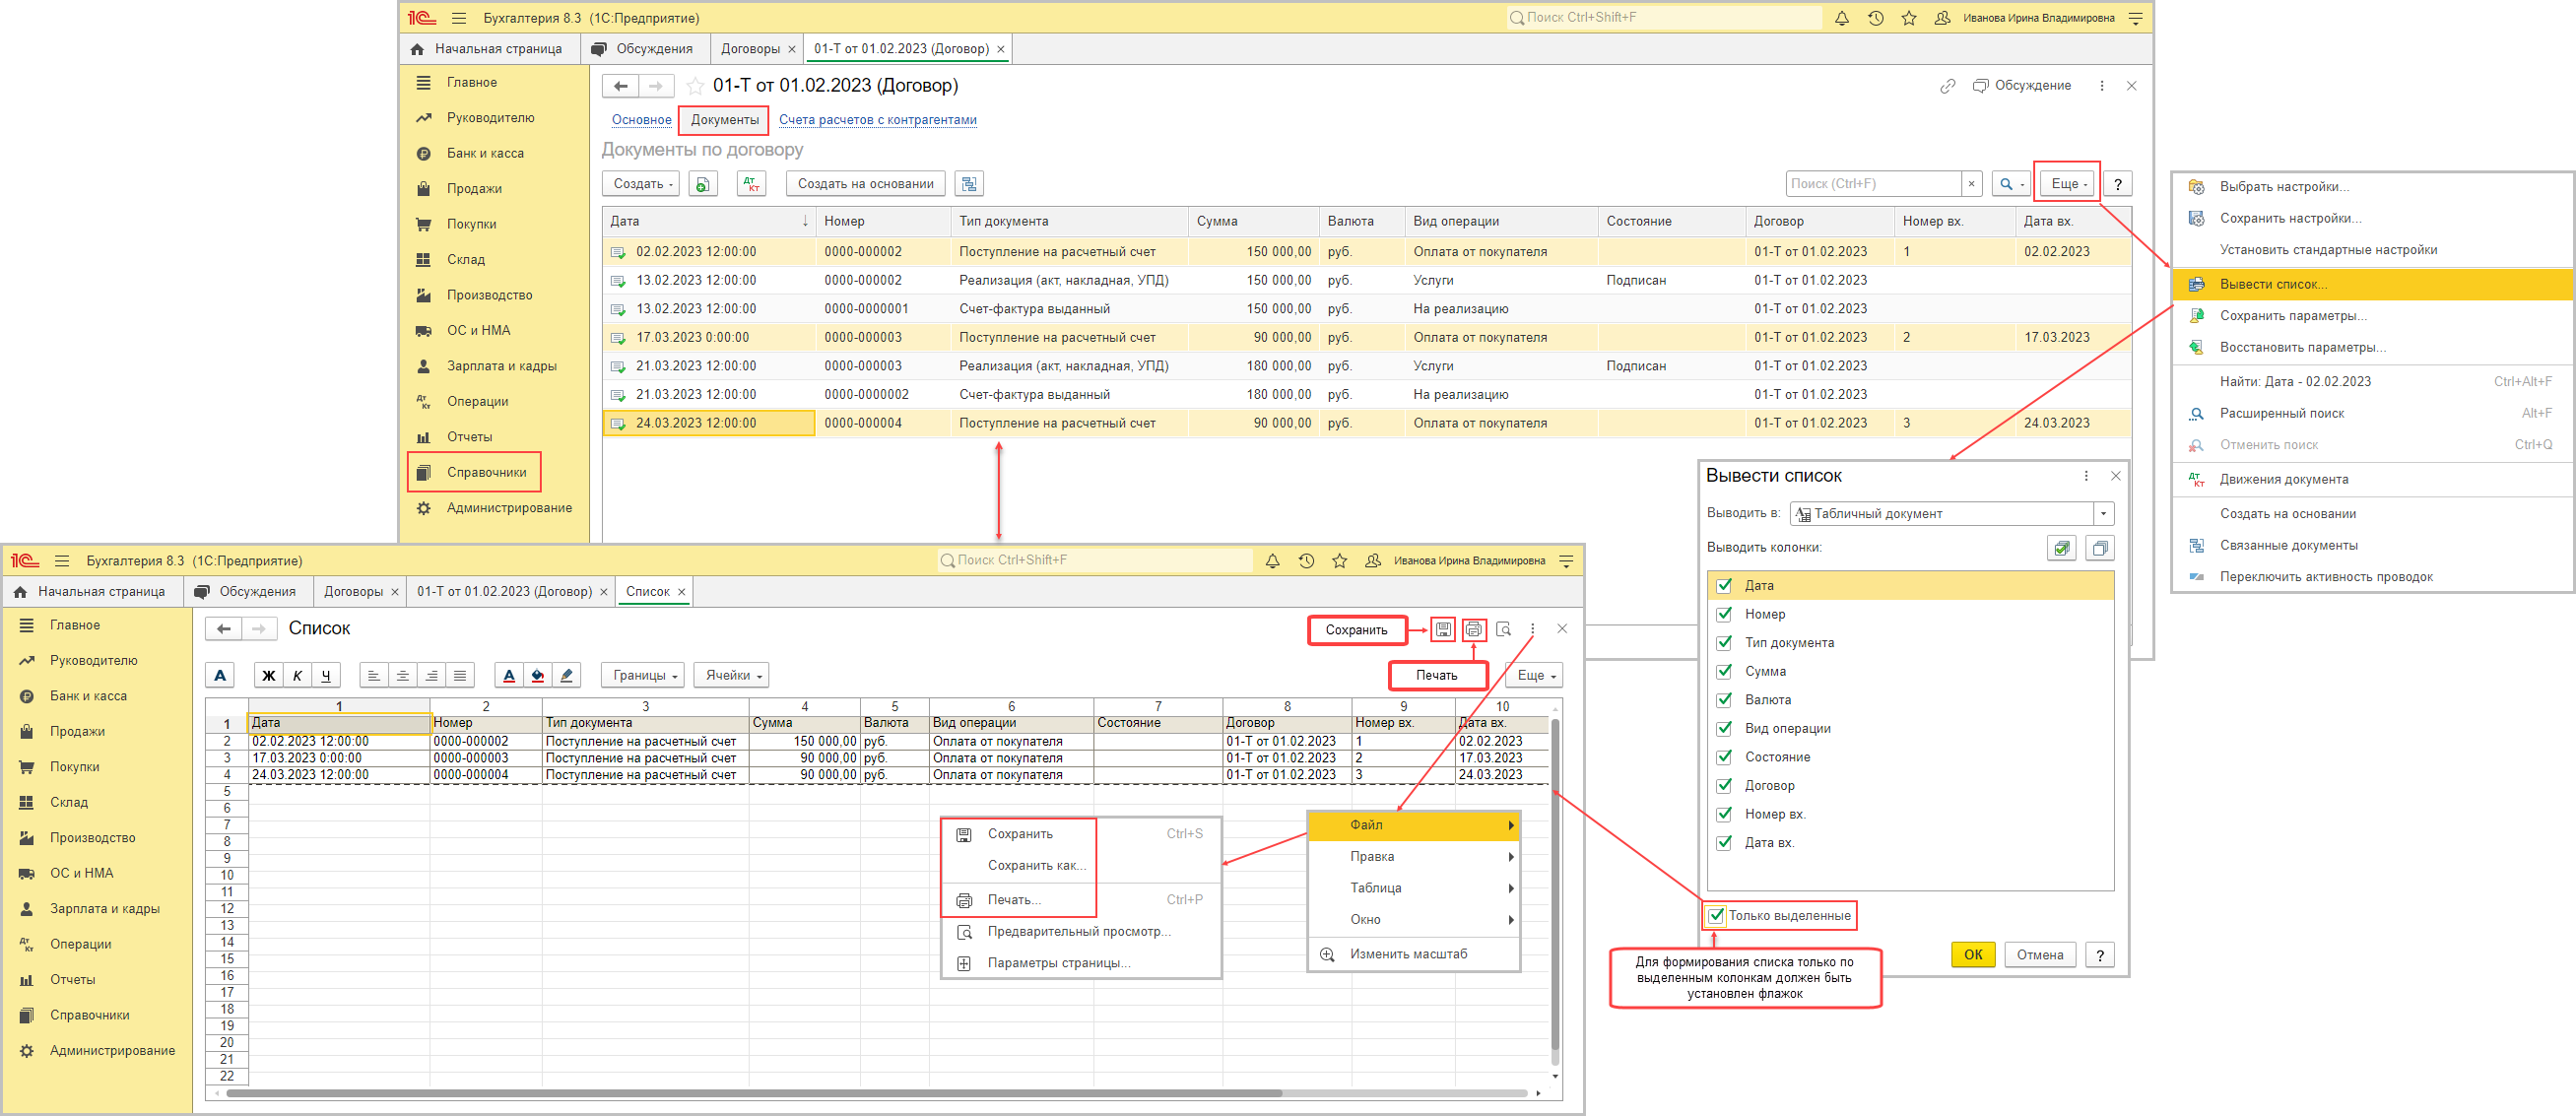Select row dated 24.03.2023 12:00:00
The image size is (2576, 1116).
point(1366,424)
